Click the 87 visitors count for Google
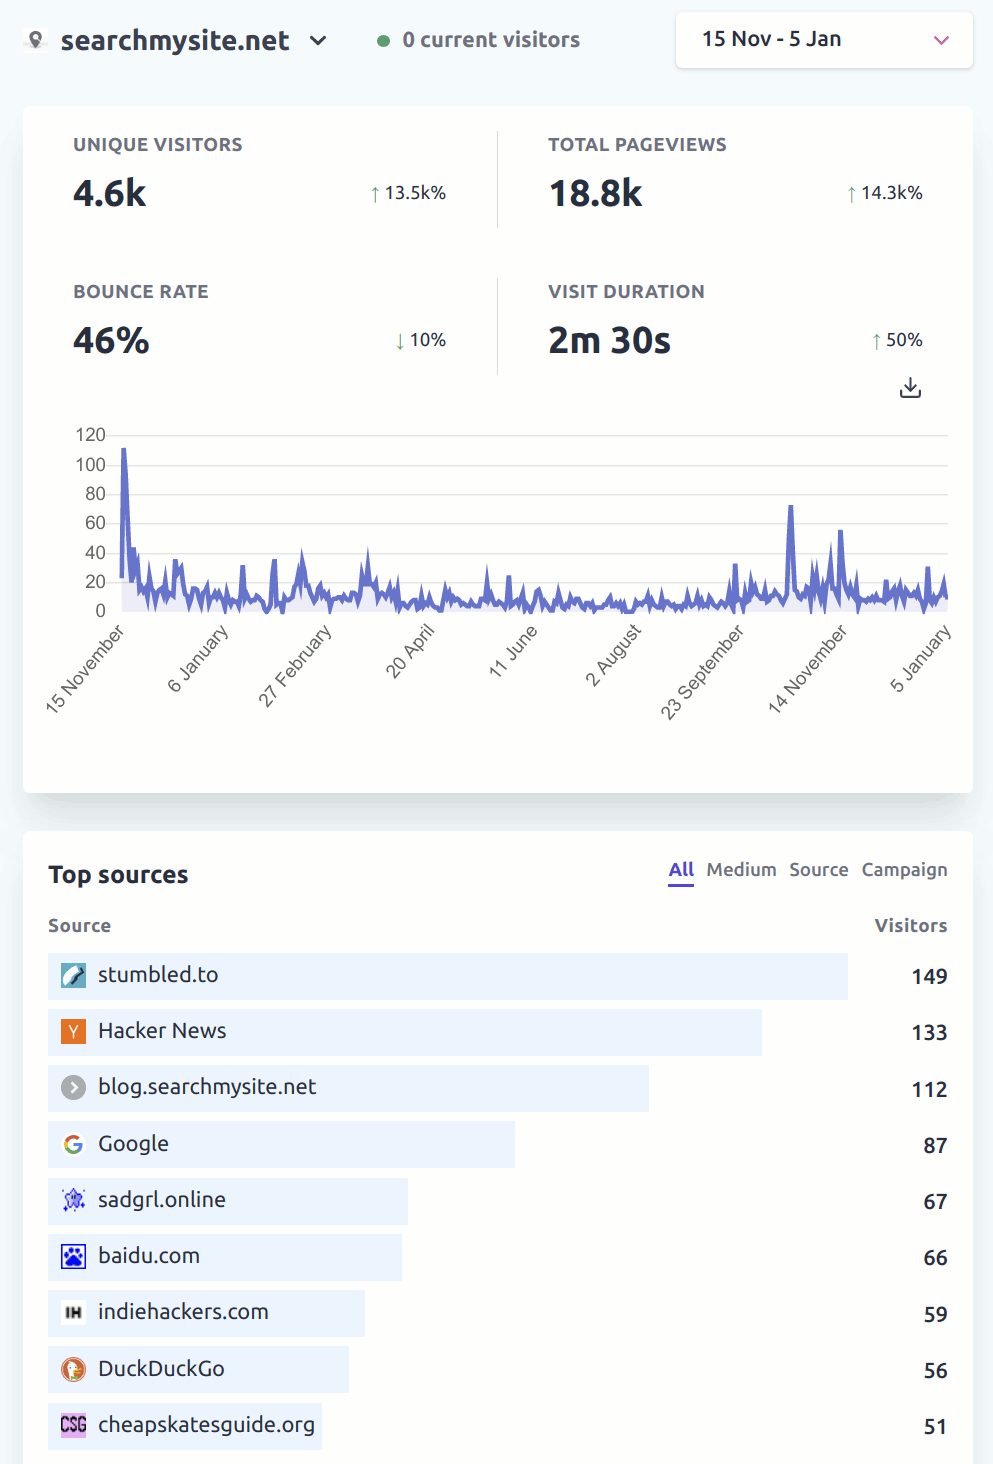This screenshot has width=993, height=1464. pyautogui.click(x=935, y=1146)
